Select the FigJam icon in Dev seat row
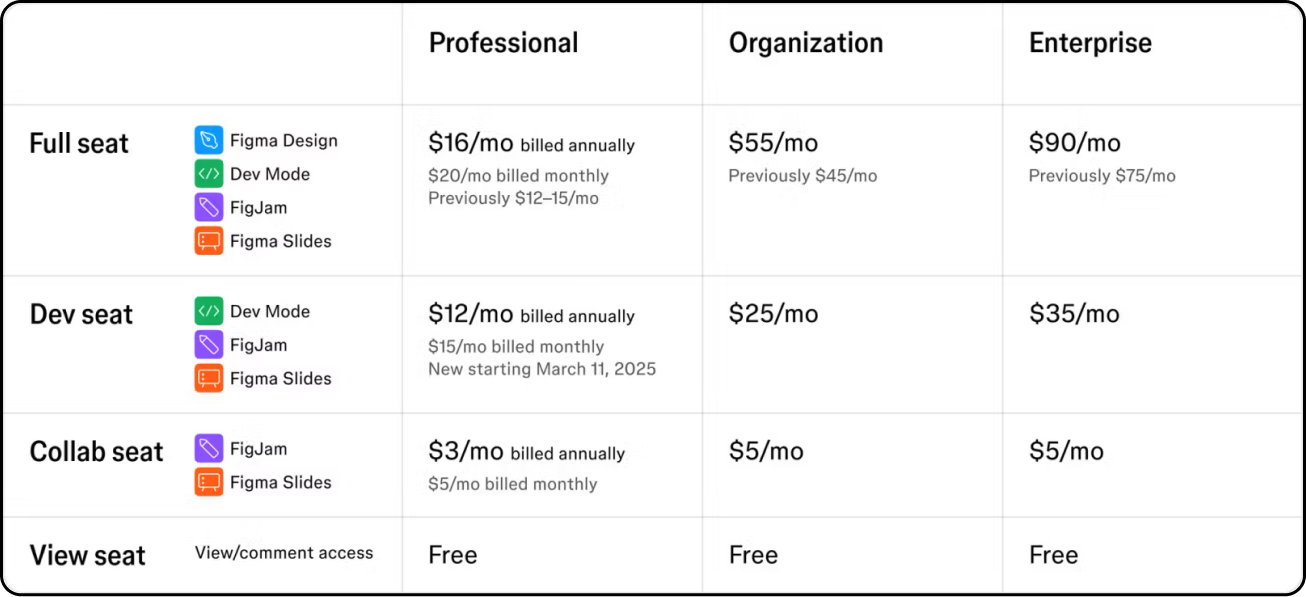The image size is (1306, 597). 208,345
